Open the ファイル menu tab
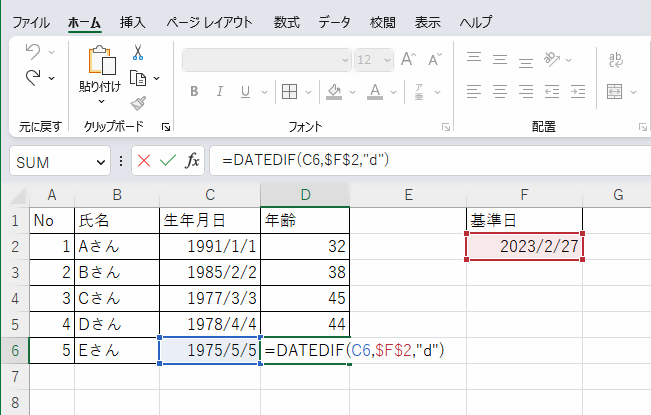Image resolution: width=651 pixels, height=415 pixels. (x=31, y=22)
